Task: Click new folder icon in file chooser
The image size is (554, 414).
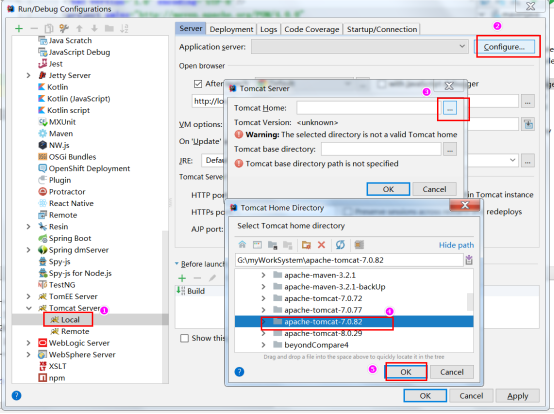Action: click(x=306, y=244)
